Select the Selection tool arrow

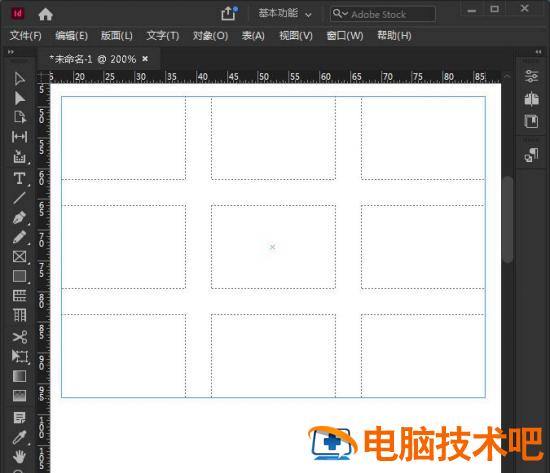coord(20,79)
